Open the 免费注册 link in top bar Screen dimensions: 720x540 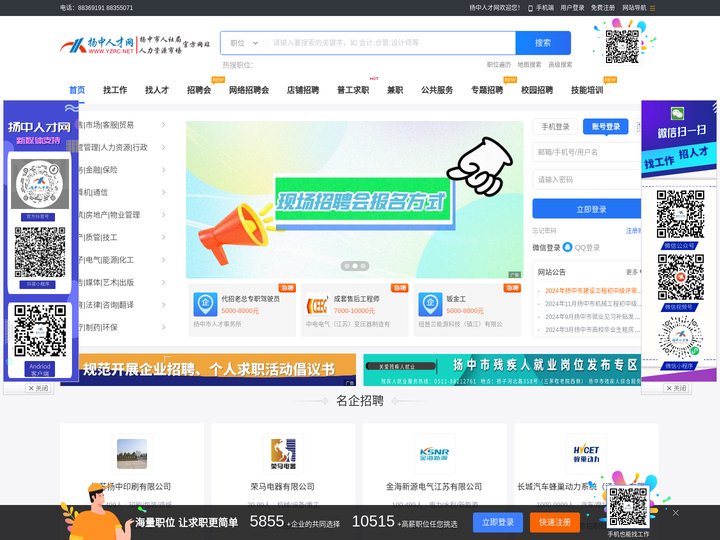pos(602,8)
